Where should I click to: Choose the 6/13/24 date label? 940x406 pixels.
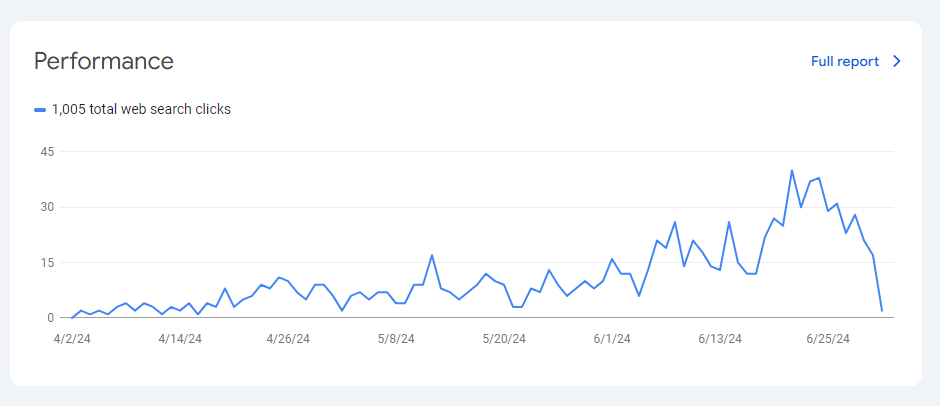click(x=719, y=339)
